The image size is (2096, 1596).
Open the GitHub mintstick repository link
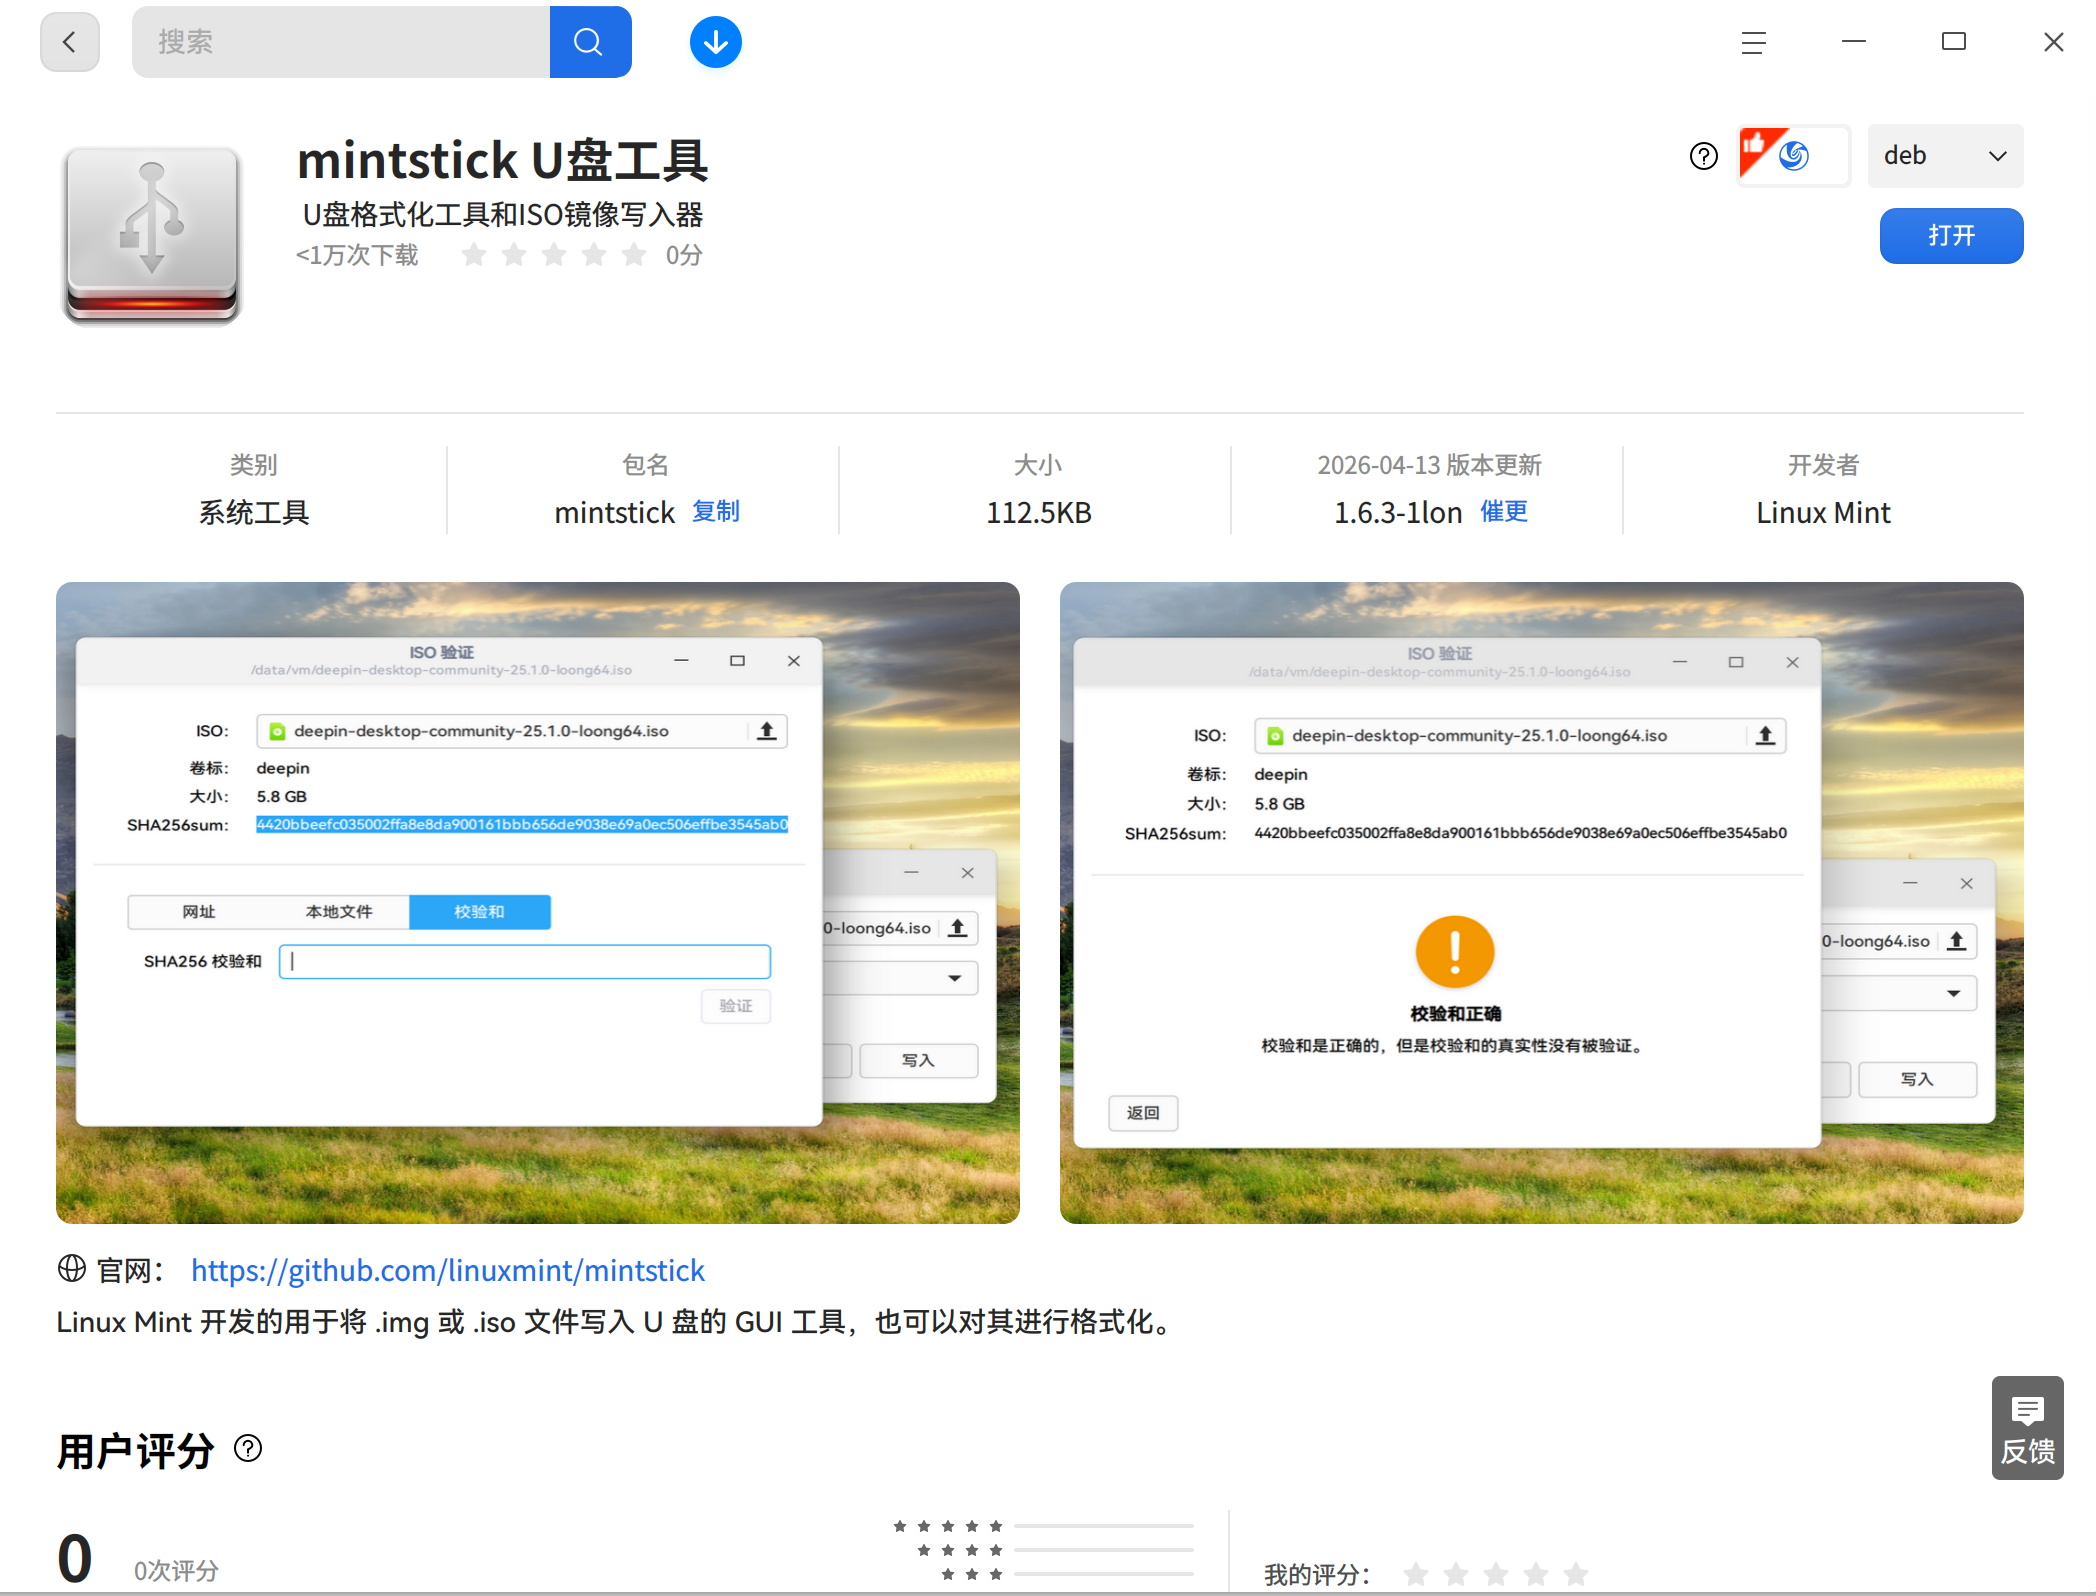click(447, 1269)
